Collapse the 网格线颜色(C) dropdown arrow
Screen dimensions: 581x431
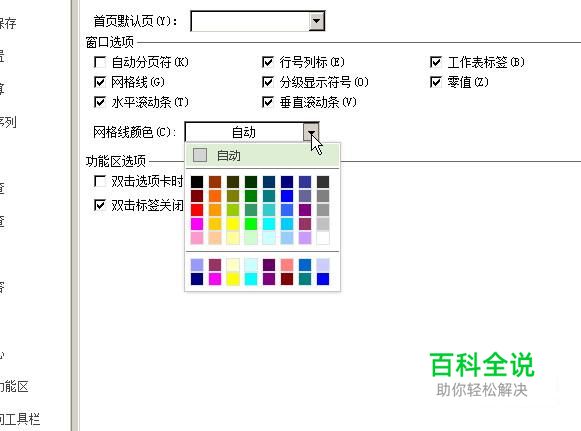point(311,132)
